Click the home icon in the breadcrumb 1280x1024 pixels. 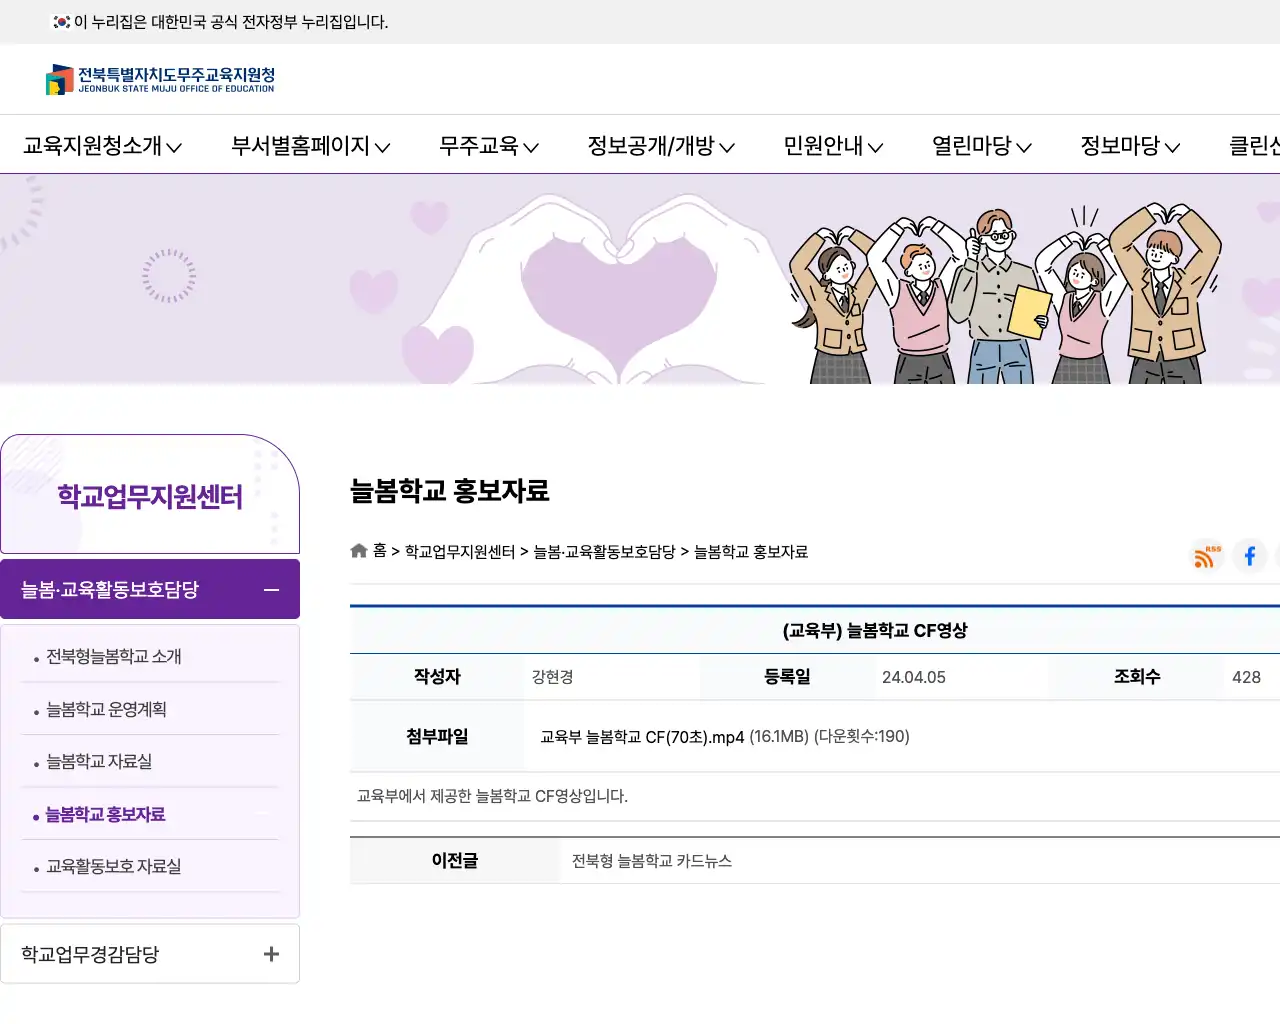point(358,549)
